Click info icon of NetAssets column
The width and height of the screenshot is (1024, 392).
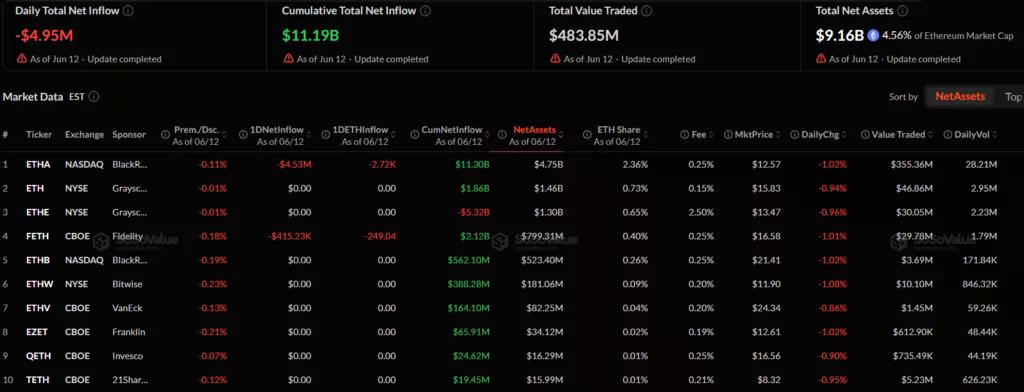502,135
